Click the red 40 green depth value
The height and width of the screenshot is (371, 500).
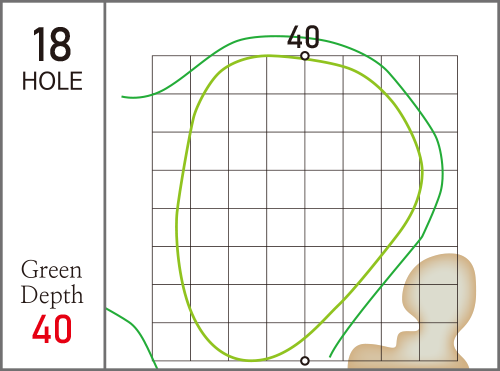pyautogui.click(x=52, y=329)
